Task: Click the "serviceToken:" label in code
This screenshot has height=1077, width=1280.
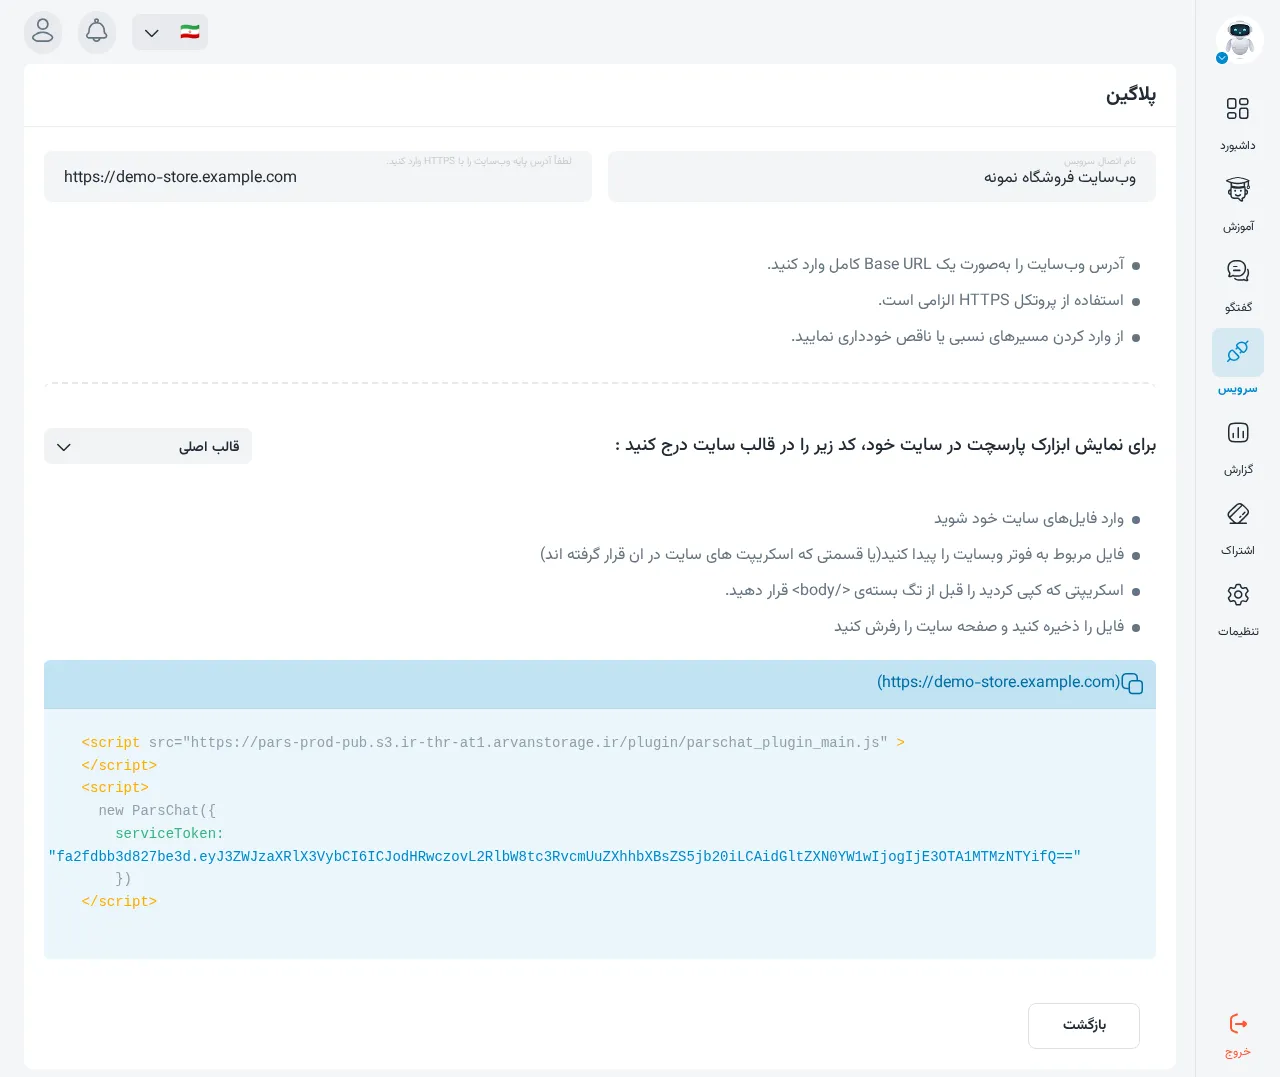Action: 169,834
